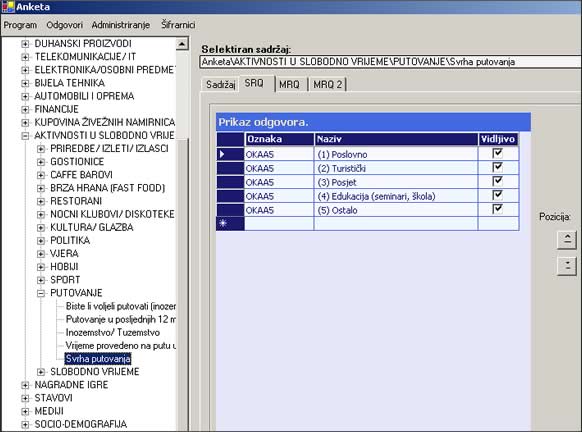Select 'Svrha putovanja' tree item
The height and width of the screenshot is (432, 582).
98,359
